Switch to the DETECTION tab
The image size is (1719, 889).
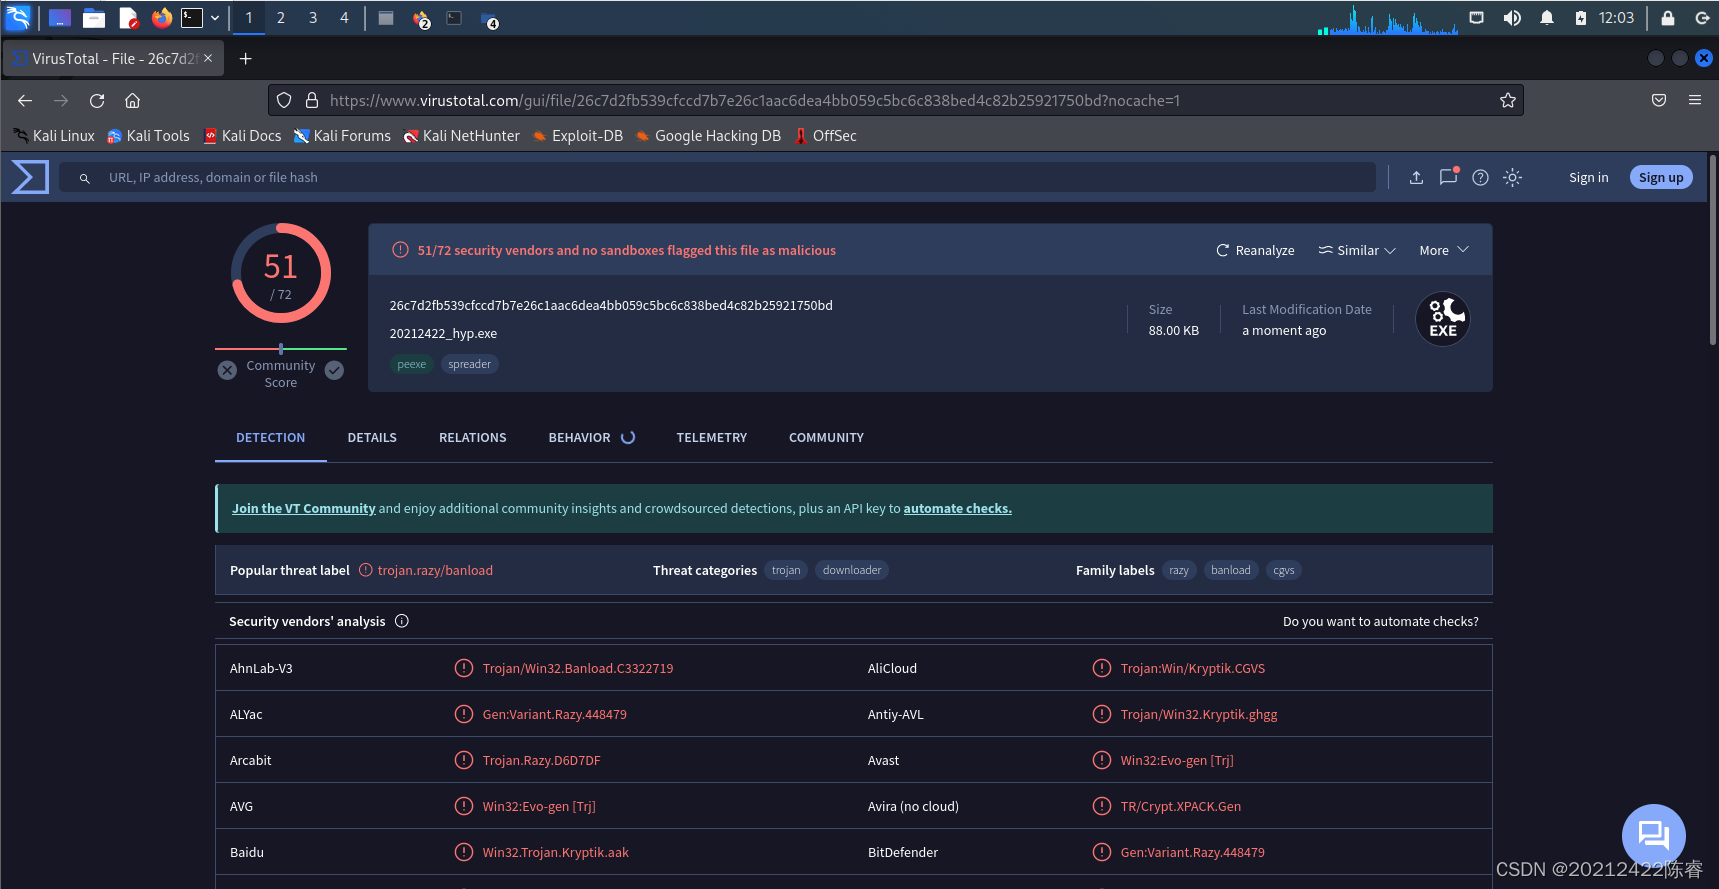271,438
